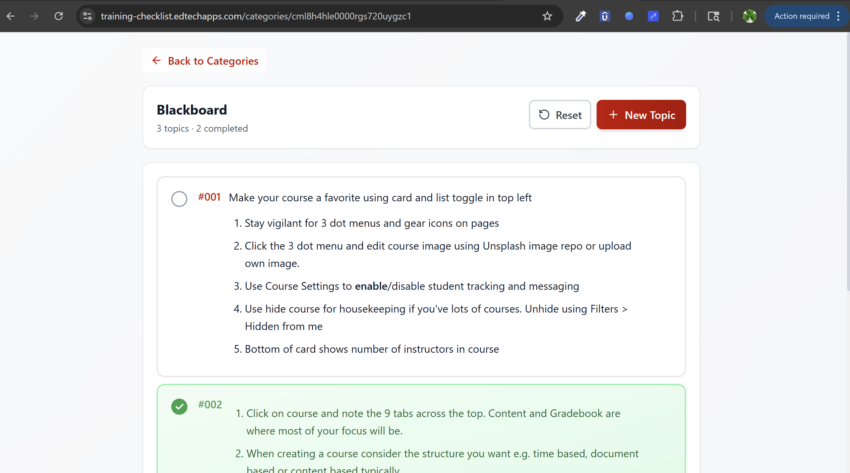Click the blue circle extension icon

pyautogui.click(x=629, y=16)
